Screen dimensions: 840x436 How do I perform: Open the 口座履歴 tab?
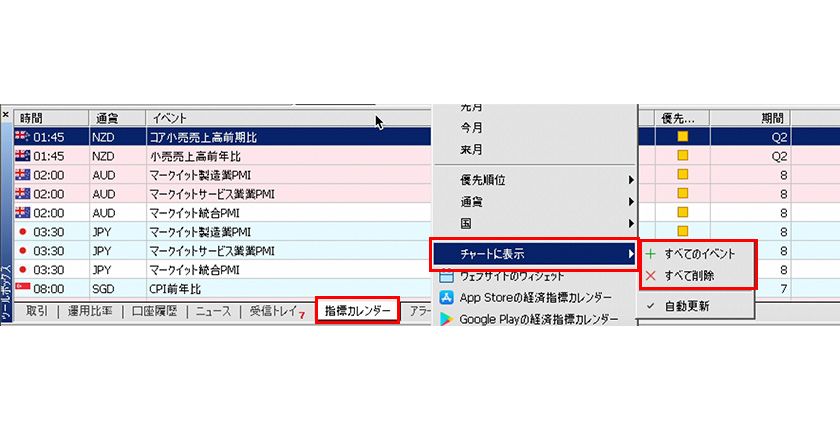coord(154,311)
